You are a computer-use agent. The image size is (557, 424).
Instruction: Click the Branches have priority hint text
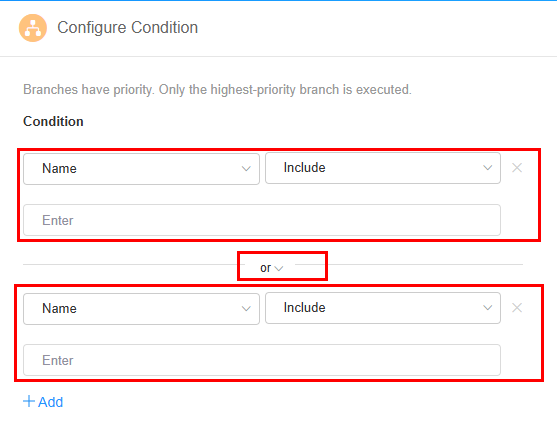click(217, 89)
